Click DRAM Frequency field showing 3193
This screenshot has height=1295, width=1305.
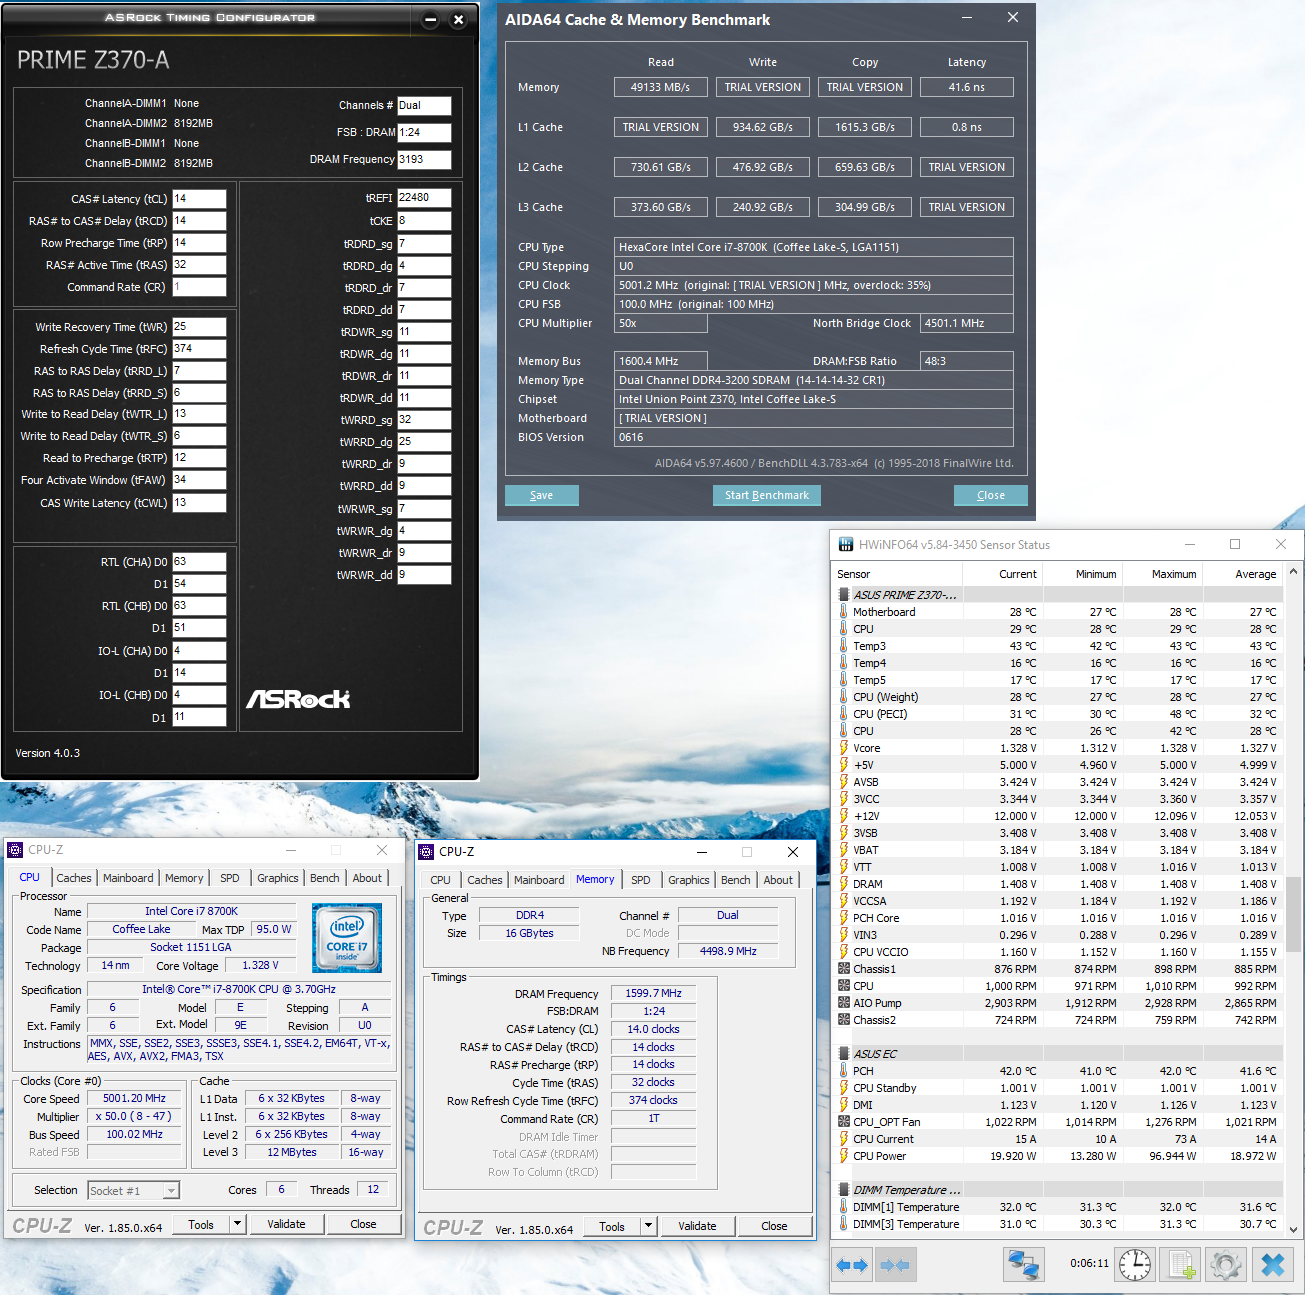pos(424,159)
